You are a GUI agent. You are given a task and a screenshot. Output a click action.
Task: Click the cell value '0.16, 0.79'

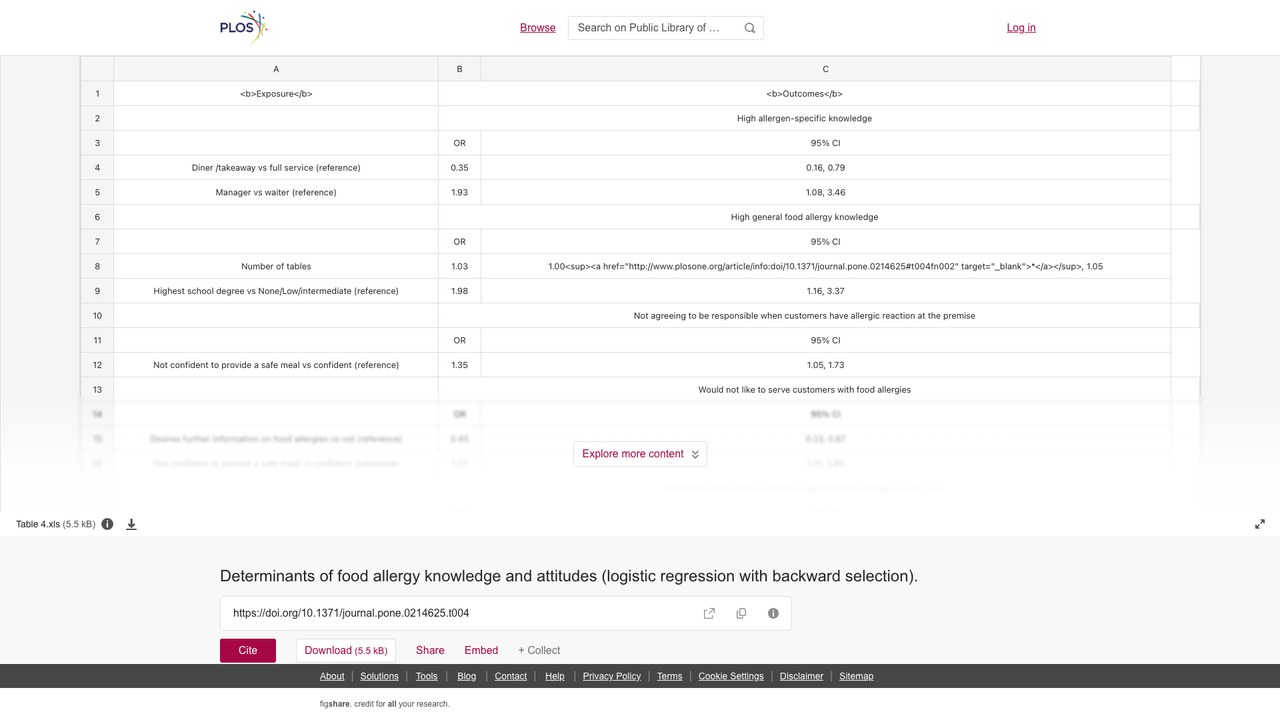click(826, 168)
